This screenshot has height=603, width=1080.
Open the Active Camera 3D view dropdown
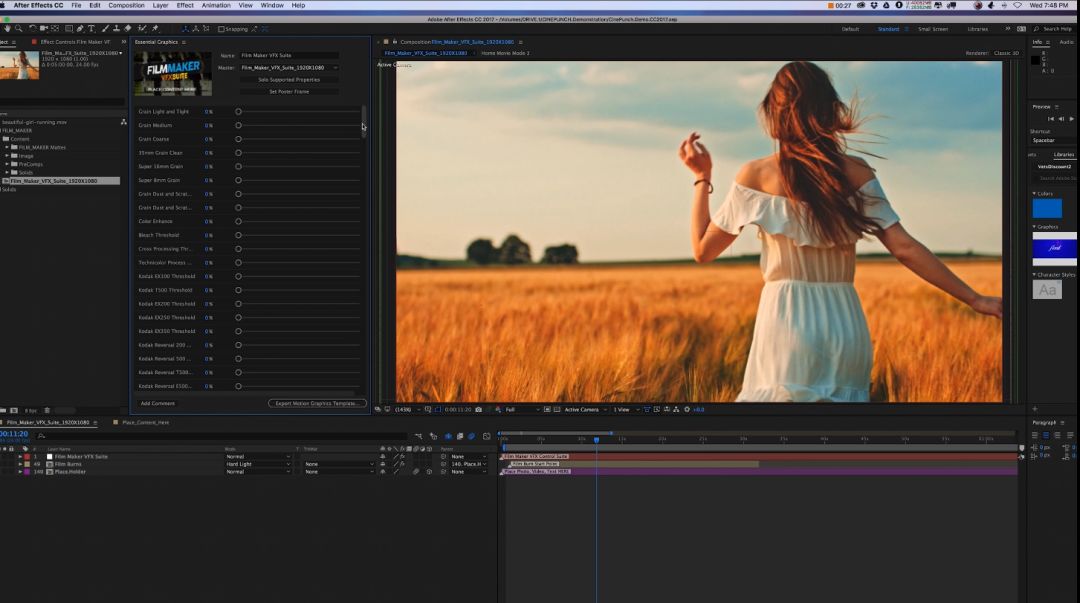(x=585, y=409)
